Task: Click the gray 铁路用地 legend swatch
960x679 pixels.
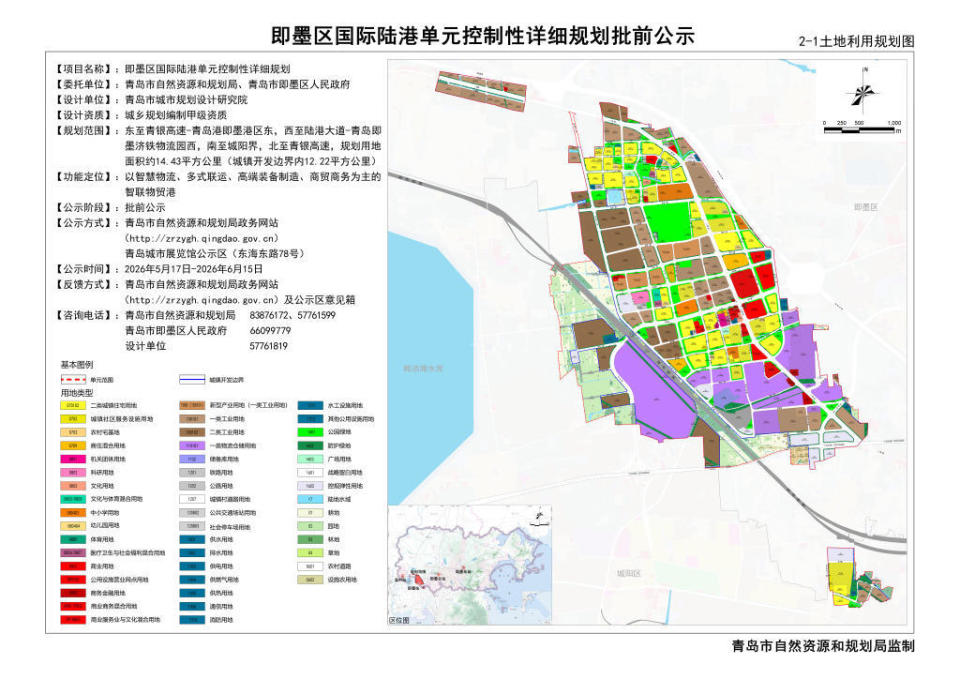Action: click(192, 473)
